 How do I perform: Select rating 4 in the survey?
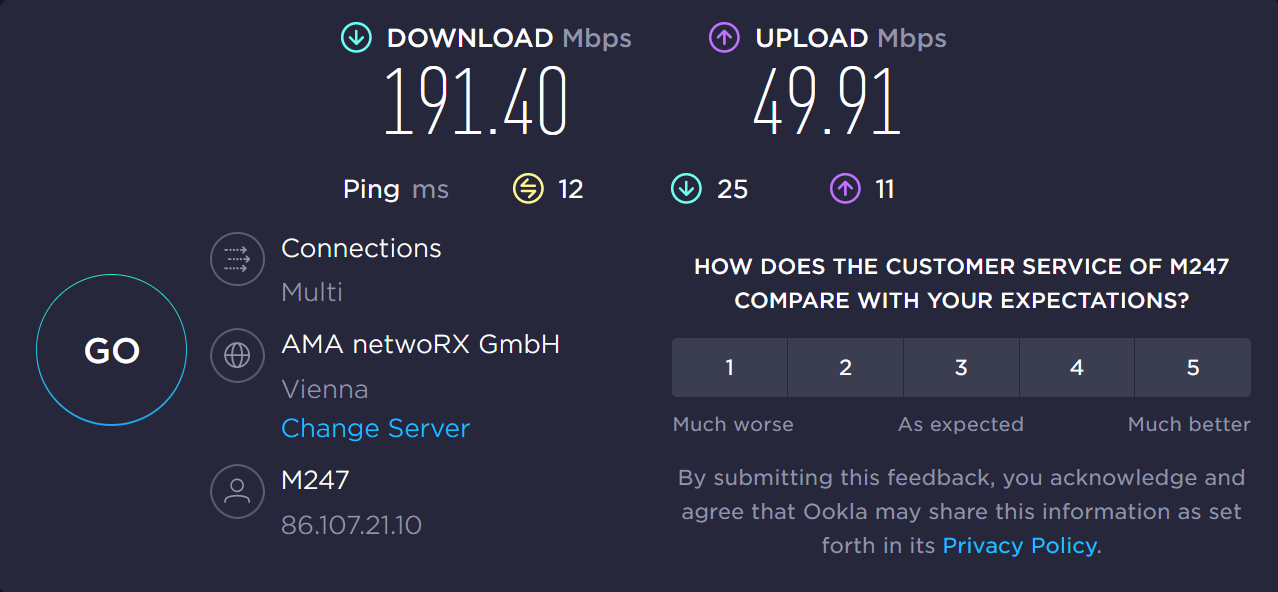(x=1077, y=368)
